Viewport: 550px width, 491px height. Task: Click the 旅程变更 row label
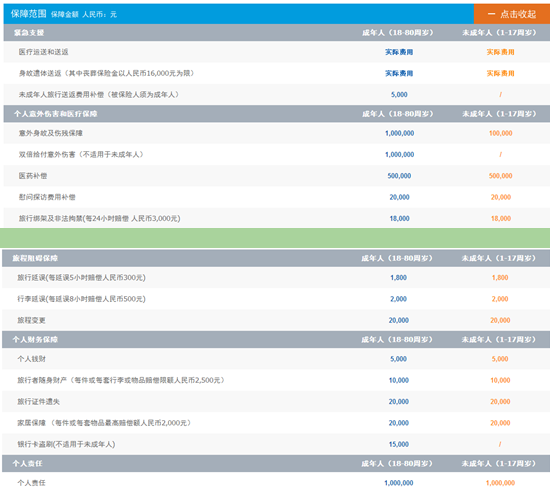pyautogui.click(x=31, y=320)
